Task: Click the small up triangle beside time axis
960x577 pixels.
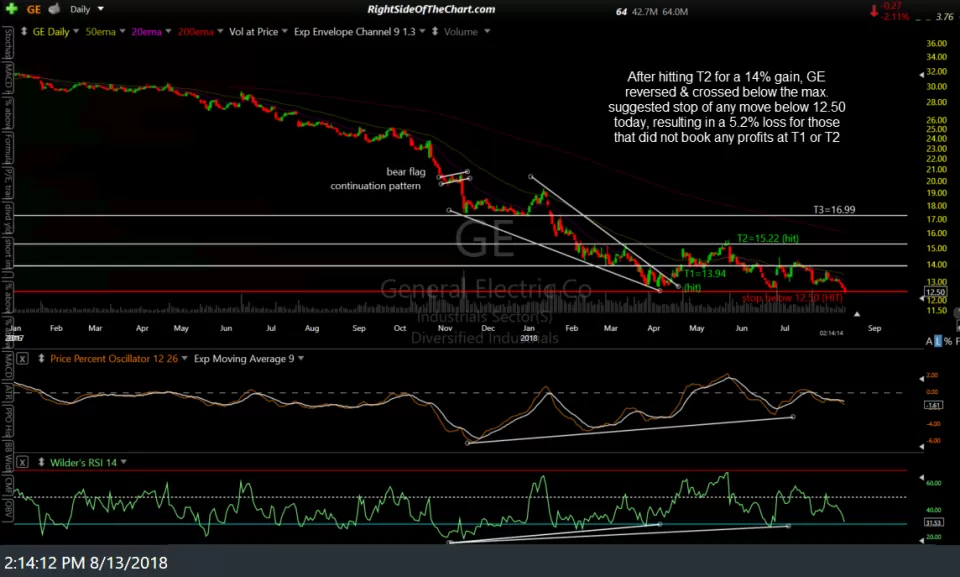Action: point(857,314)
